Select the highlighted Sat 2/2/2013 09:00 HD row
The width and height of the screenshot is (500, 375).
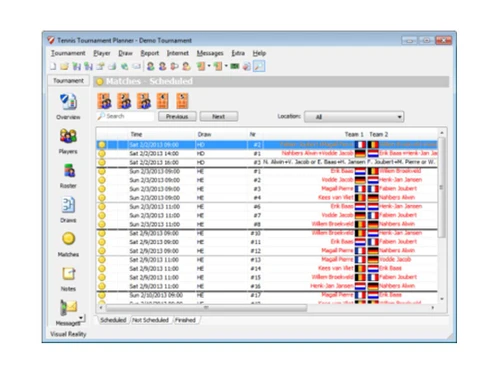267,145
